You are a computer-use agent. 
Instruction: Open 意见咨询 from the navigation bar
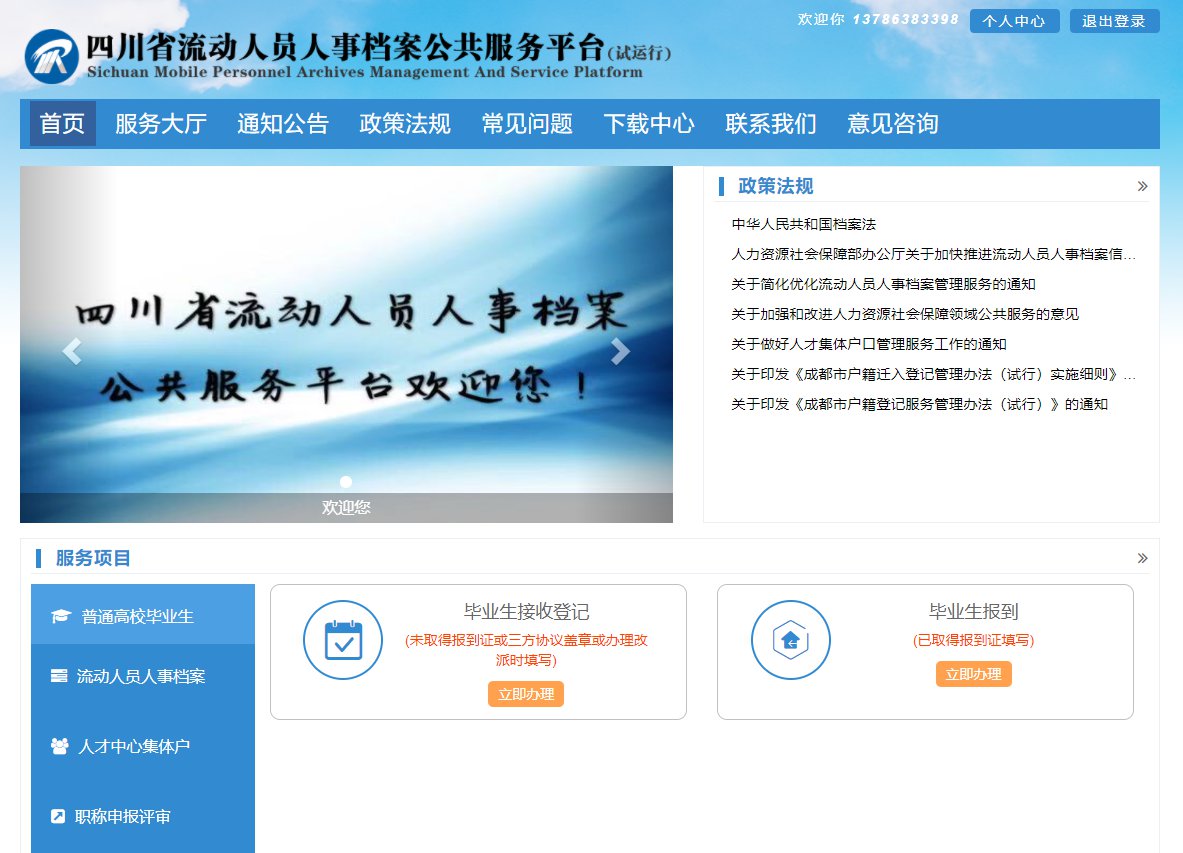tap(893, 124)
